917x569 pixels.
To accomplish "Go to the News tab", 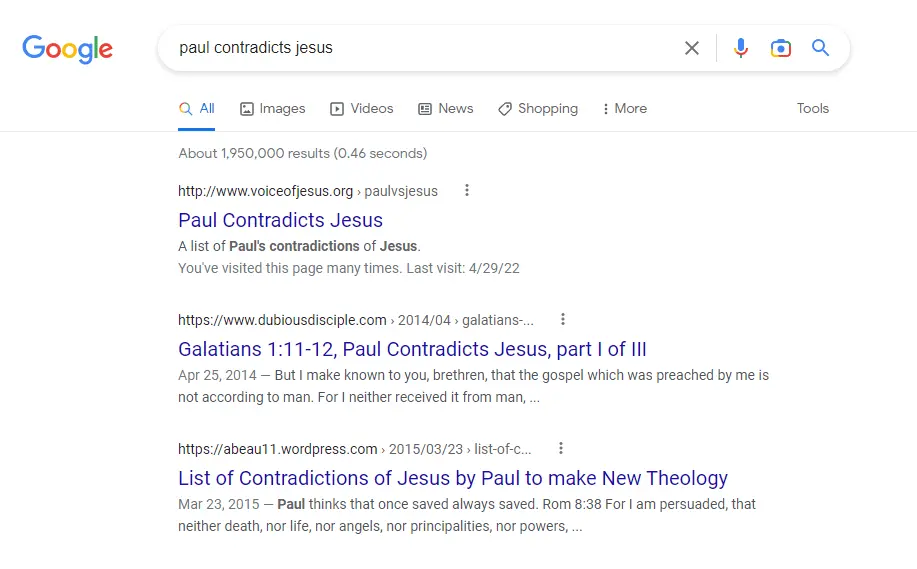I will coord(445,108).
